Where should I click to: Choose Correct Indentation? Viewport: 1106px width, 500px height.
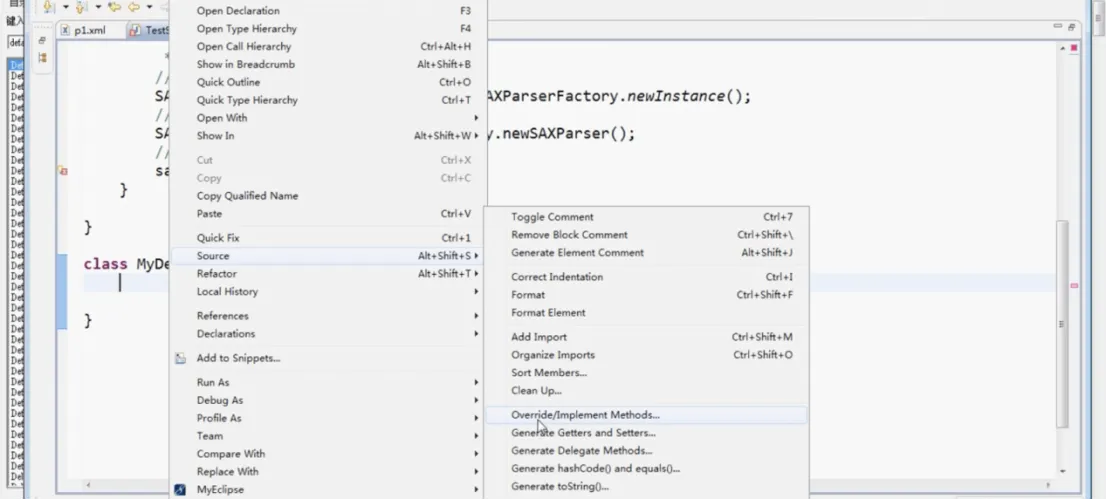(646, 277)
